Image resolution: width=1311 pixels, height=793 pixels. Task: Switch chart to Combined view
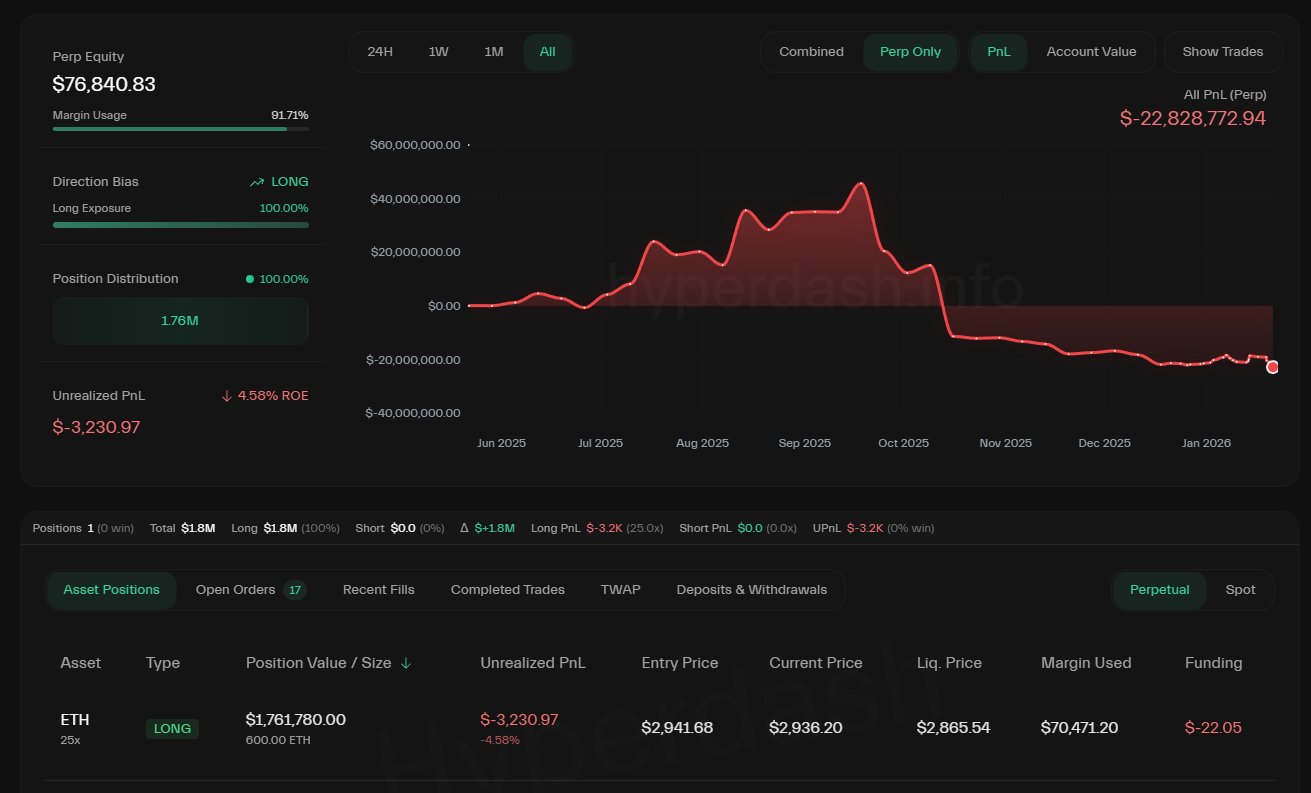811,52
